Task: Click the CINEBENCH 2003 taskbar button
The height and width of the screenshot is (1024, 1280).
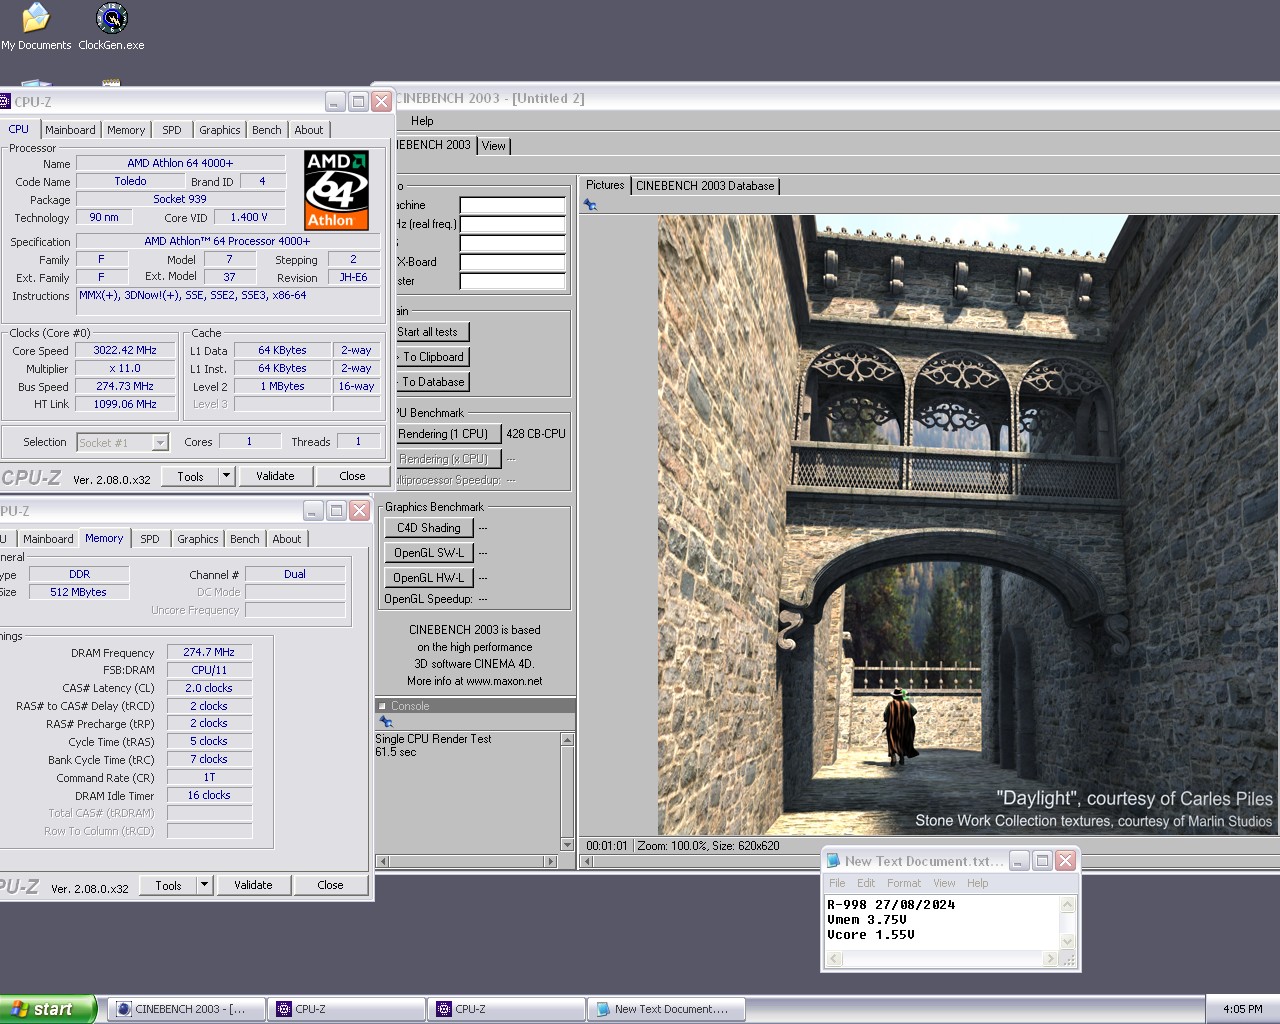Action: tap(186, 1009)
